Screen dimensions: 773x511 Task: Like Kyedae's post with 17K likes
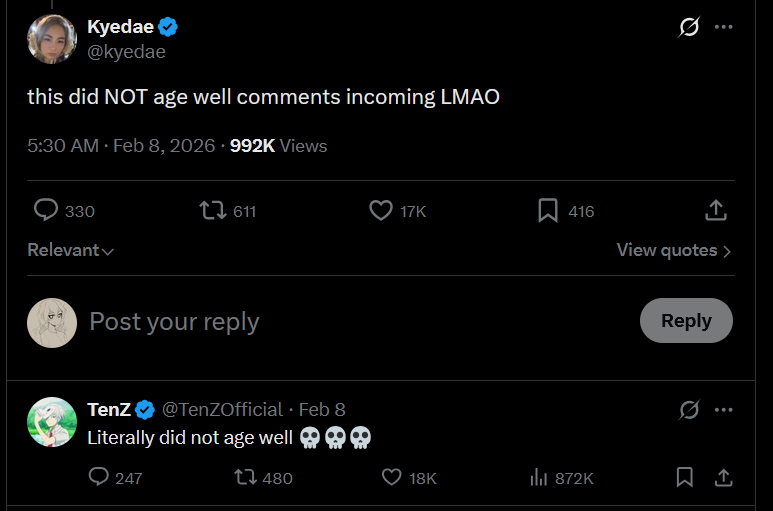[381, 210]
